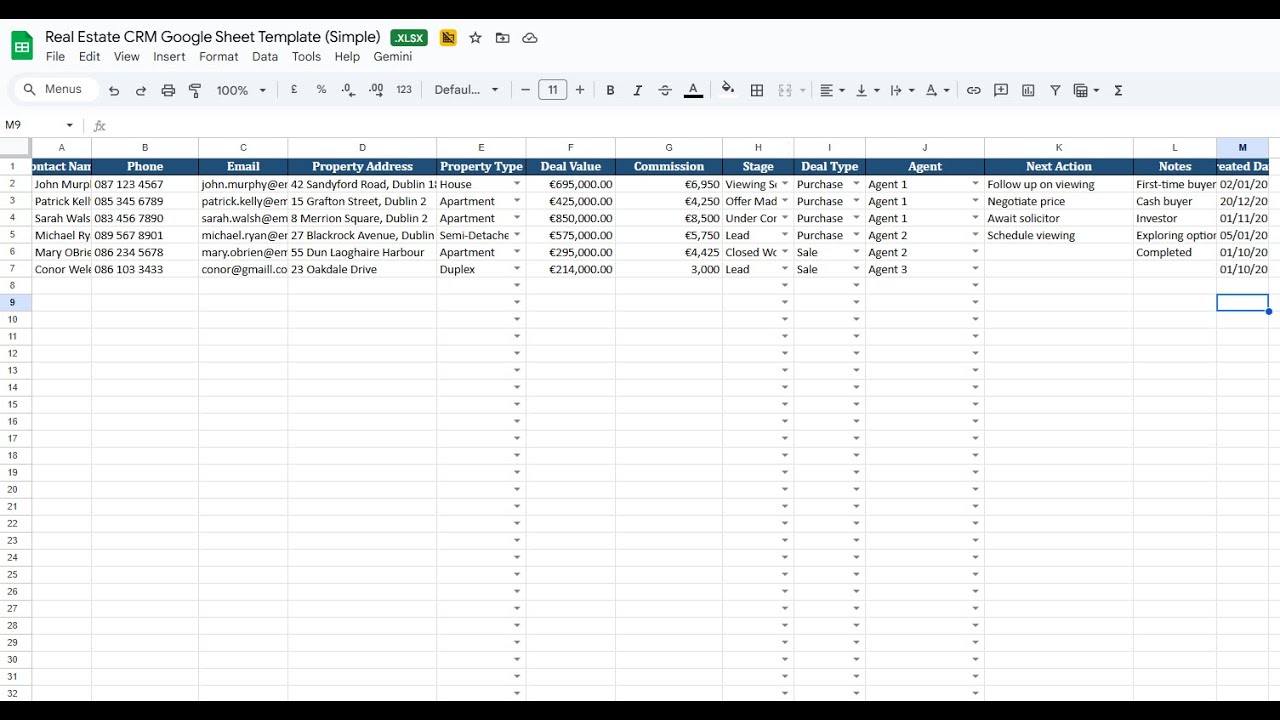
Task: Open Deal Type dropdown in Conor row
Action: point(856,269)
